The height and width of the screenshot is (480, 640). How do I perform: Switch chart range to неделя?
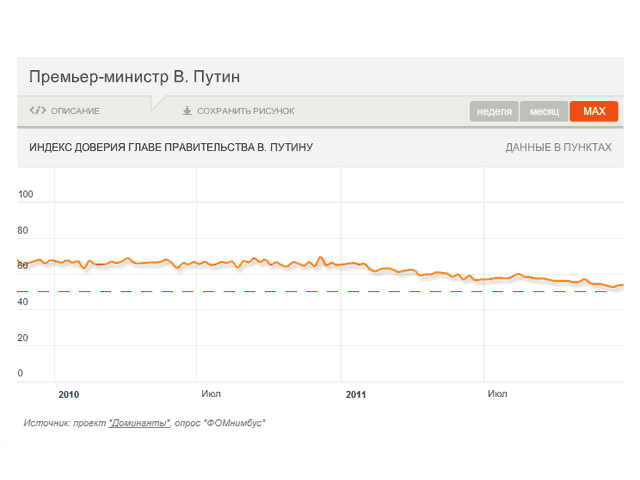pyautogui.click(x=495, y=111)
